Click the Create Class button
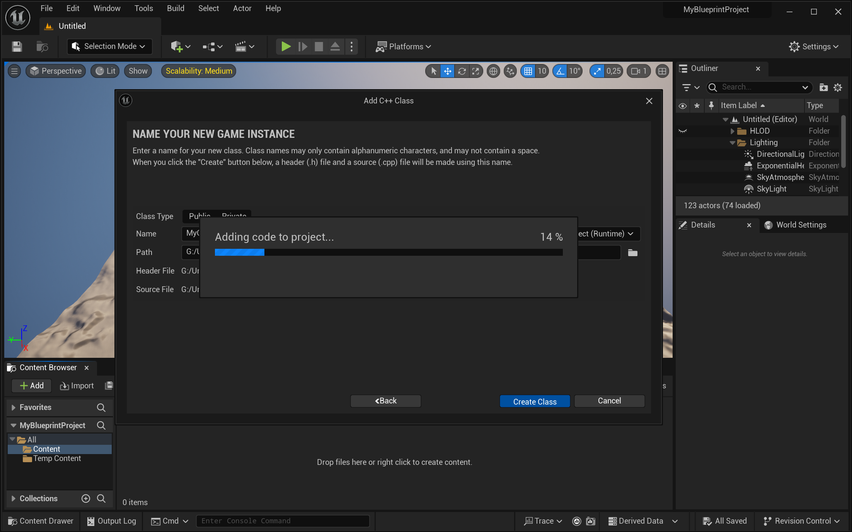Image resolution: width=852 pixels, height=532 pixels. [535, 402]
